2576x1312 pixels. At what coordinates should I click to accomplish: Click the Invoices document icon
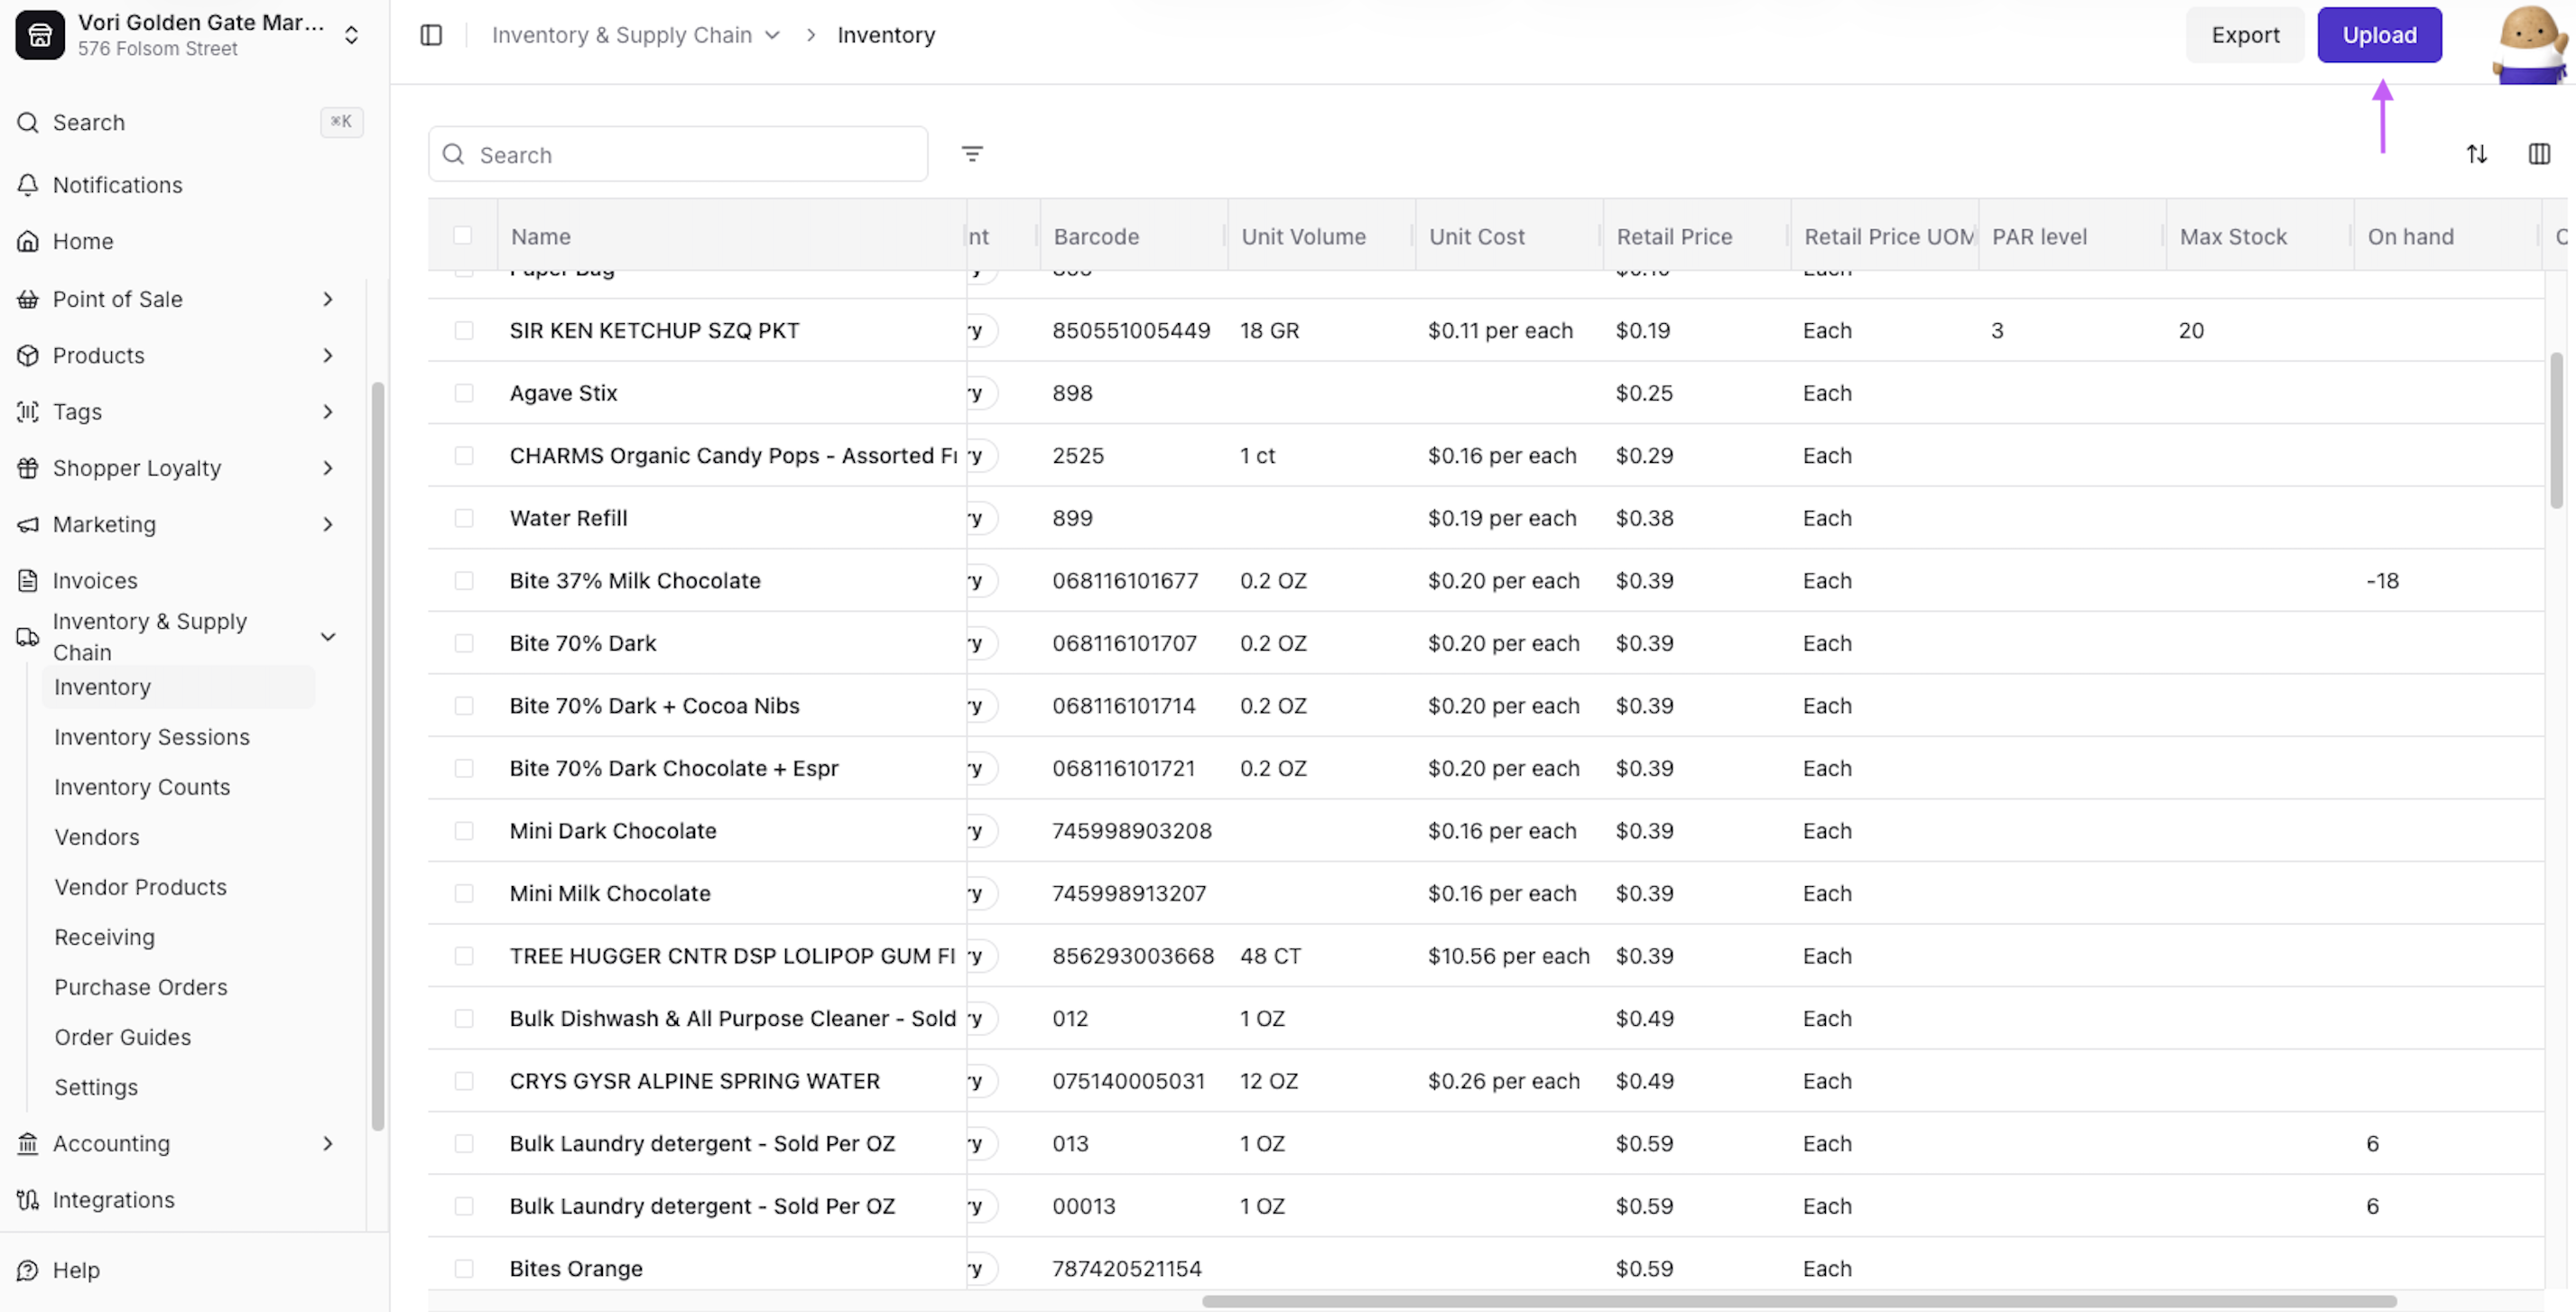pos(28,580)
